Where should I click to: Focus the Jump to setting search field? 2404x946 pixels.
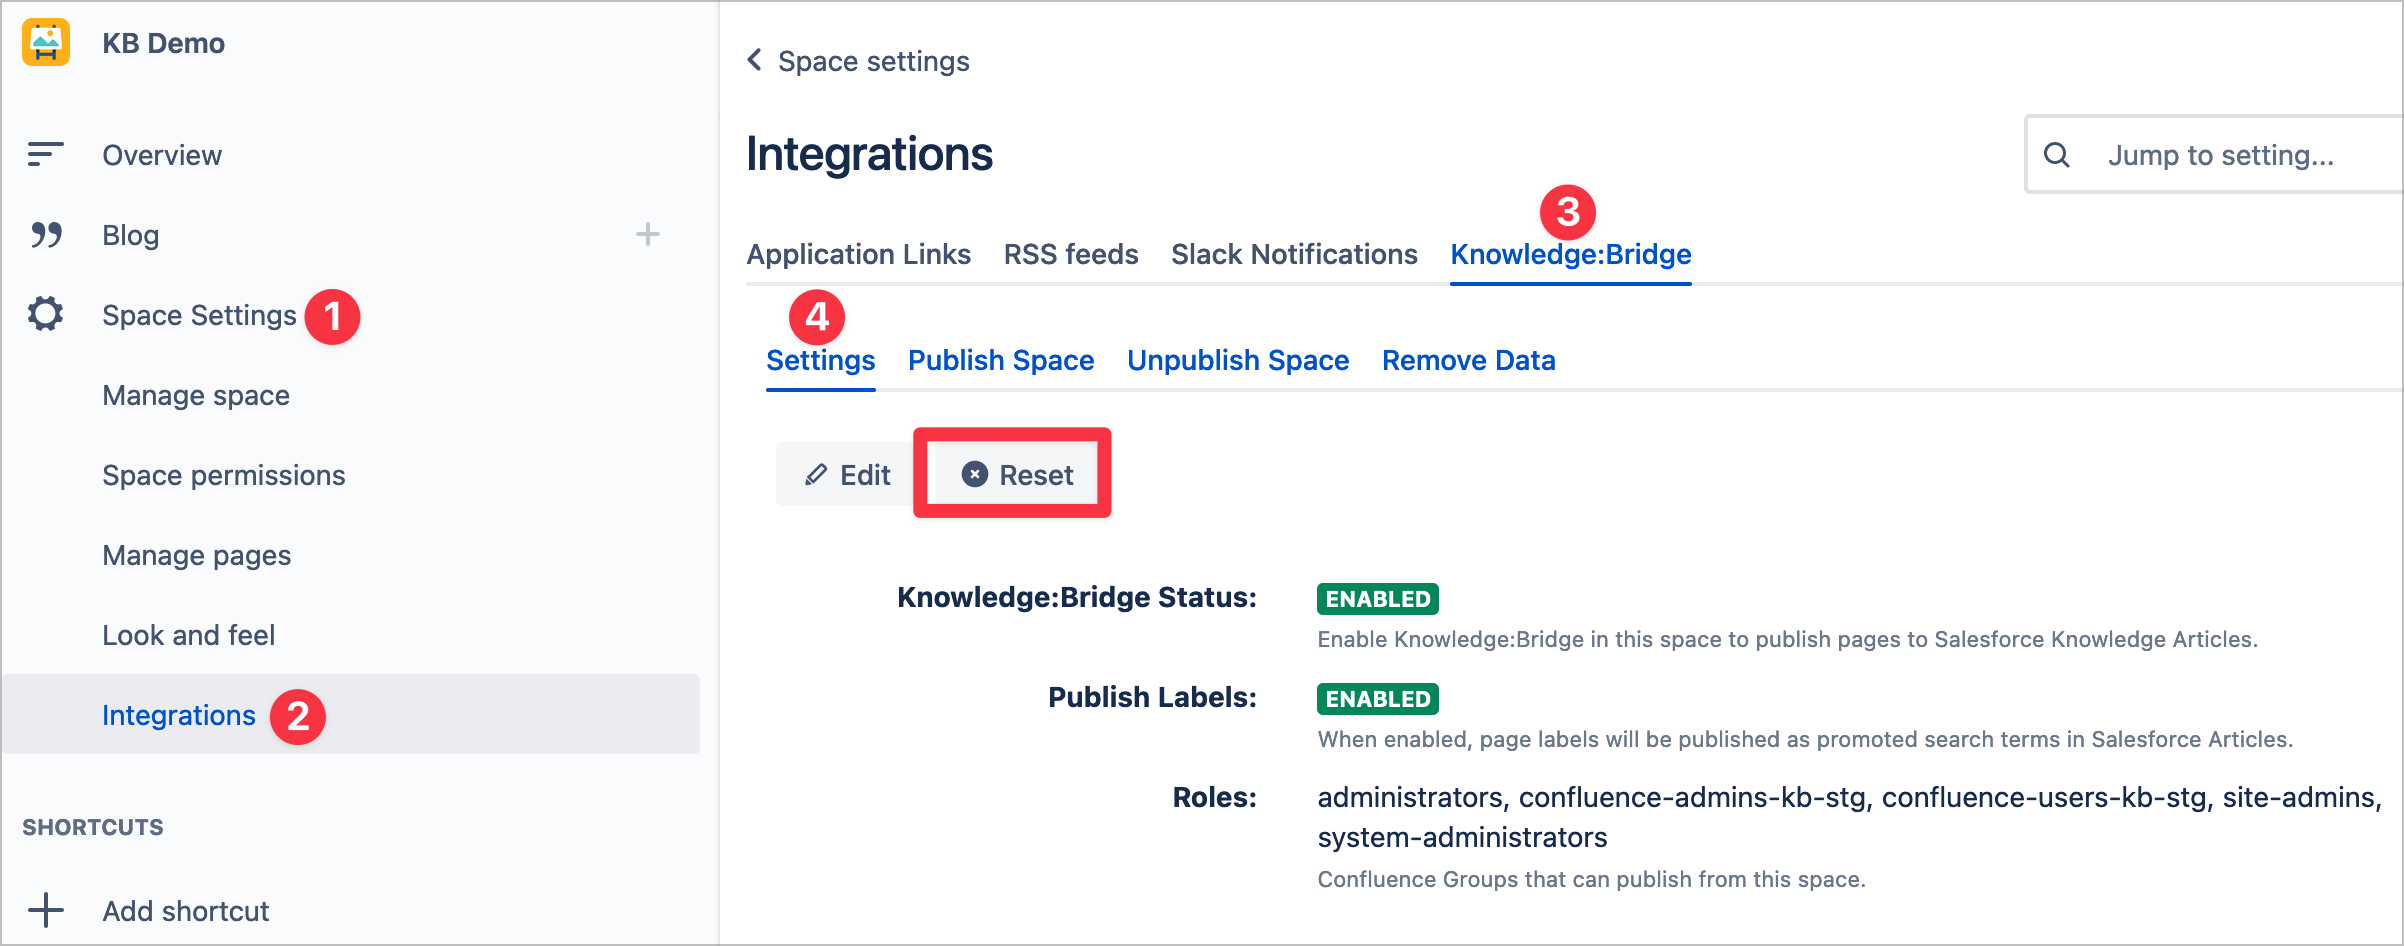click(x=2240, y=155)
